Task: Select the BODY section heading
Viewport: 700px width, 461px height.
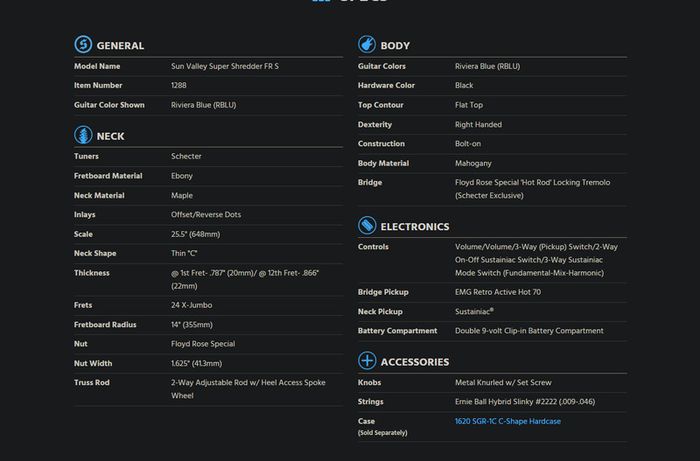Action: tap(395, 46)
